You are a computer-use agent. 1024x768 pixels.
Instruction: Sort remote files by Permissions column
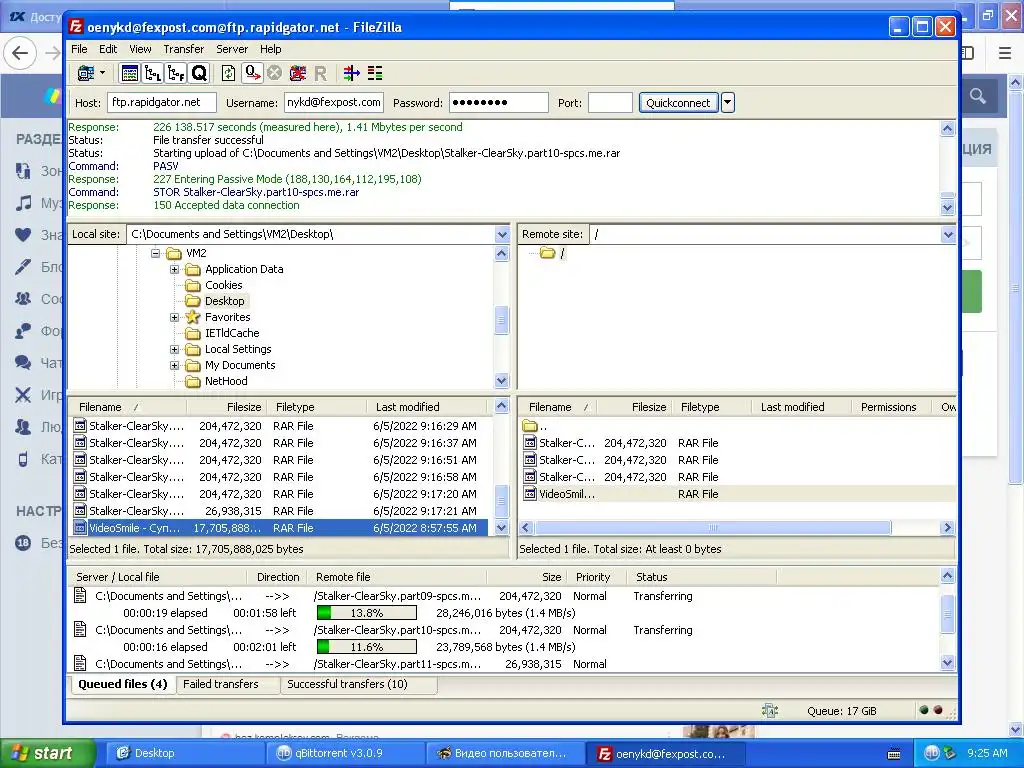click(x=893, y=407)
